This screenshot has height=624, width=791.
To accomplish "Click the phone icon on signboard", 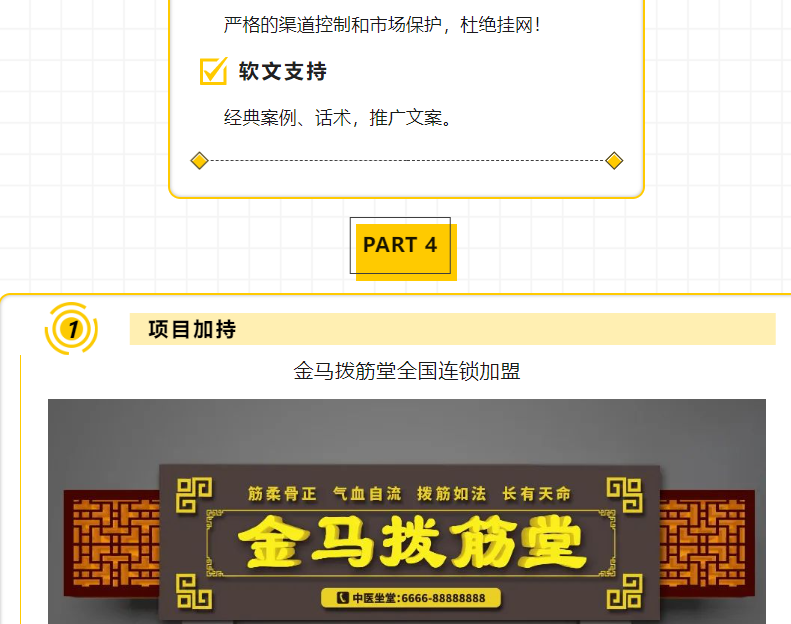I will tap(343, 598).
